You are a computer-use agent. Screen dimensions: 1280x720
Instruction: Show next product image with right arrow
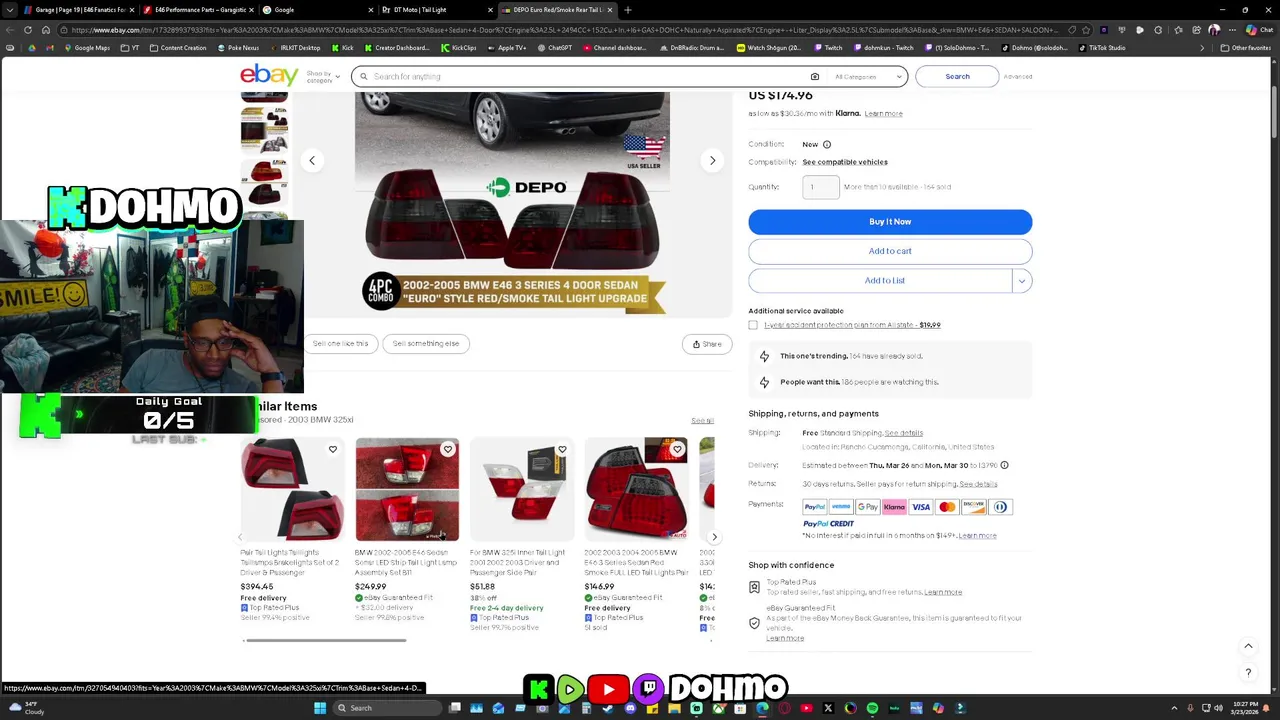(712, 160)
